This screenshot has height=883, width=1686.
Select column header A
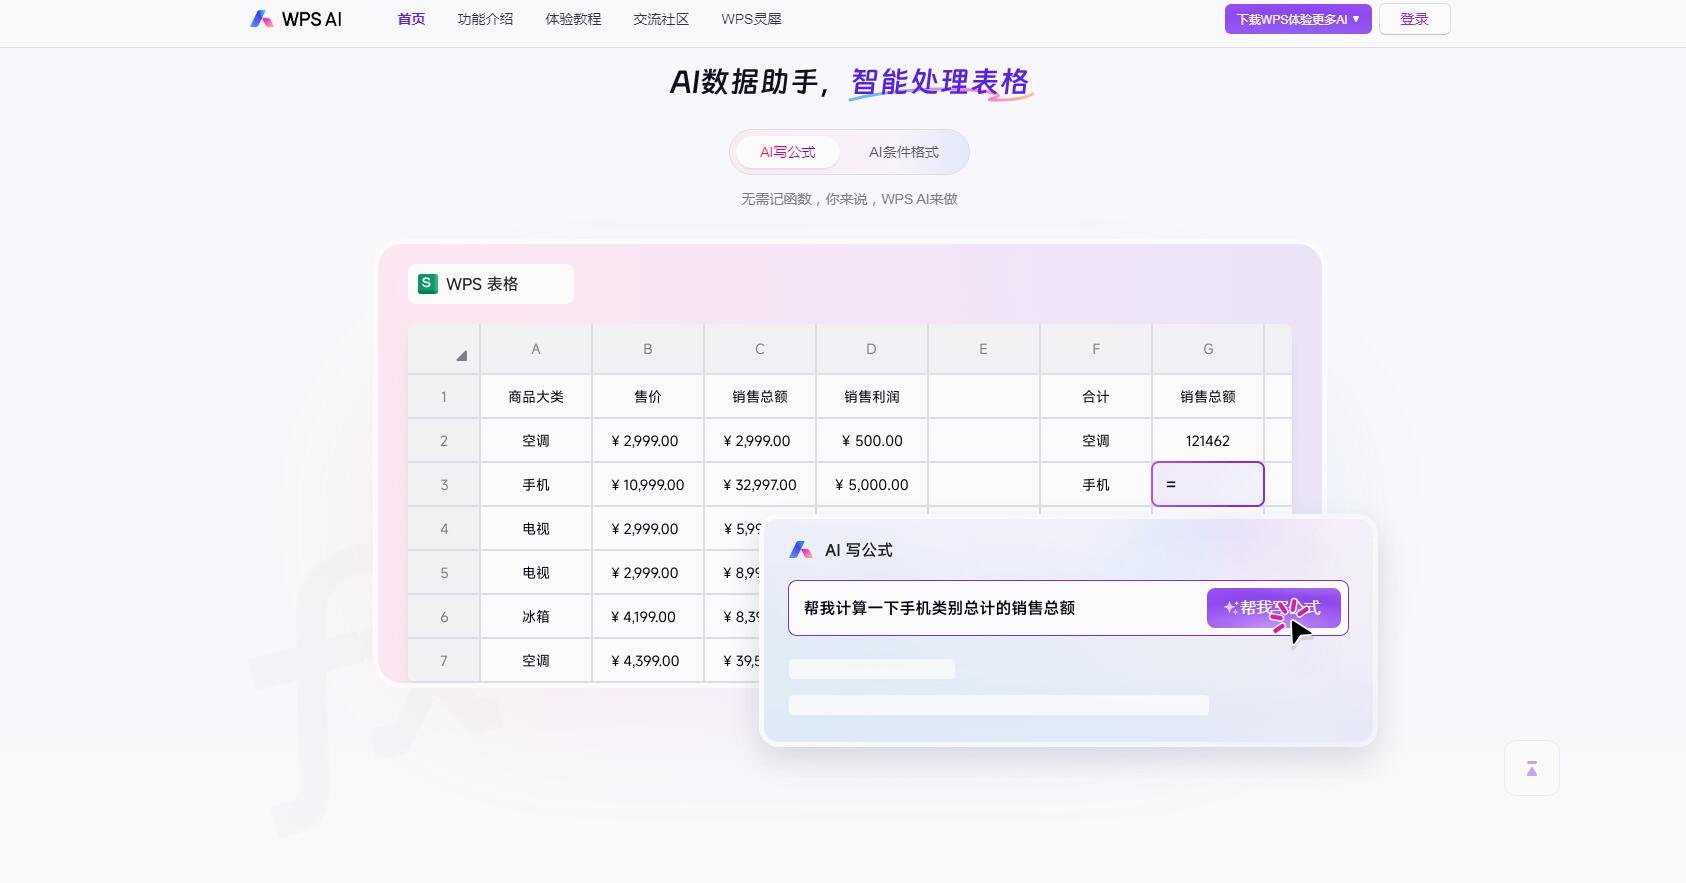click(x=536, y=349)
